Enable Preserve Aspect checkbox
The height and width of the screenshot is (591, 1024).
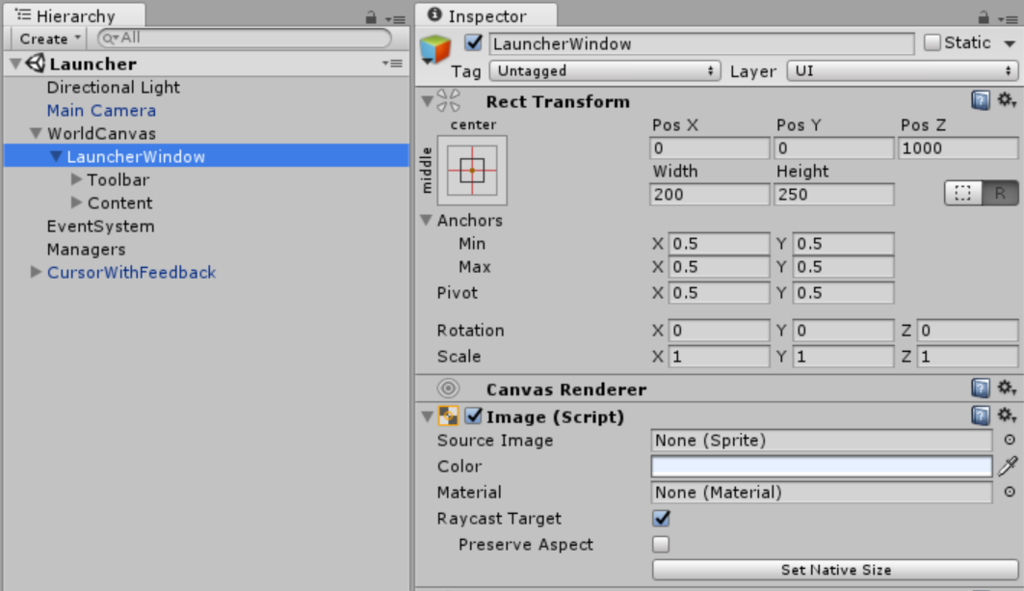(x=661, y=544)
